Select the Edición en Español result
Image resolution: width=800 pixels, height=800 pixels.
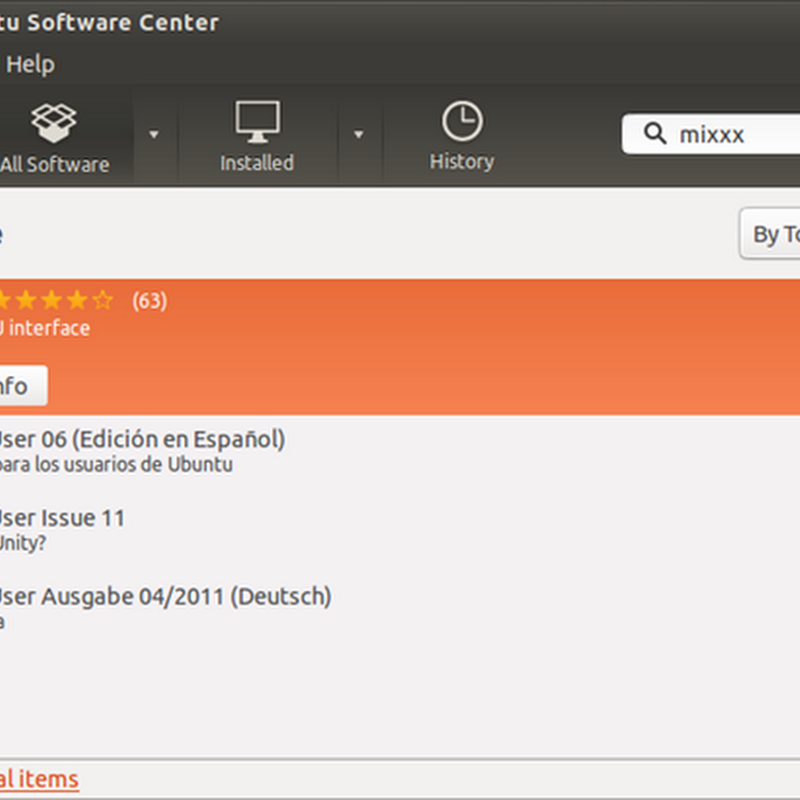coord(400,451)
